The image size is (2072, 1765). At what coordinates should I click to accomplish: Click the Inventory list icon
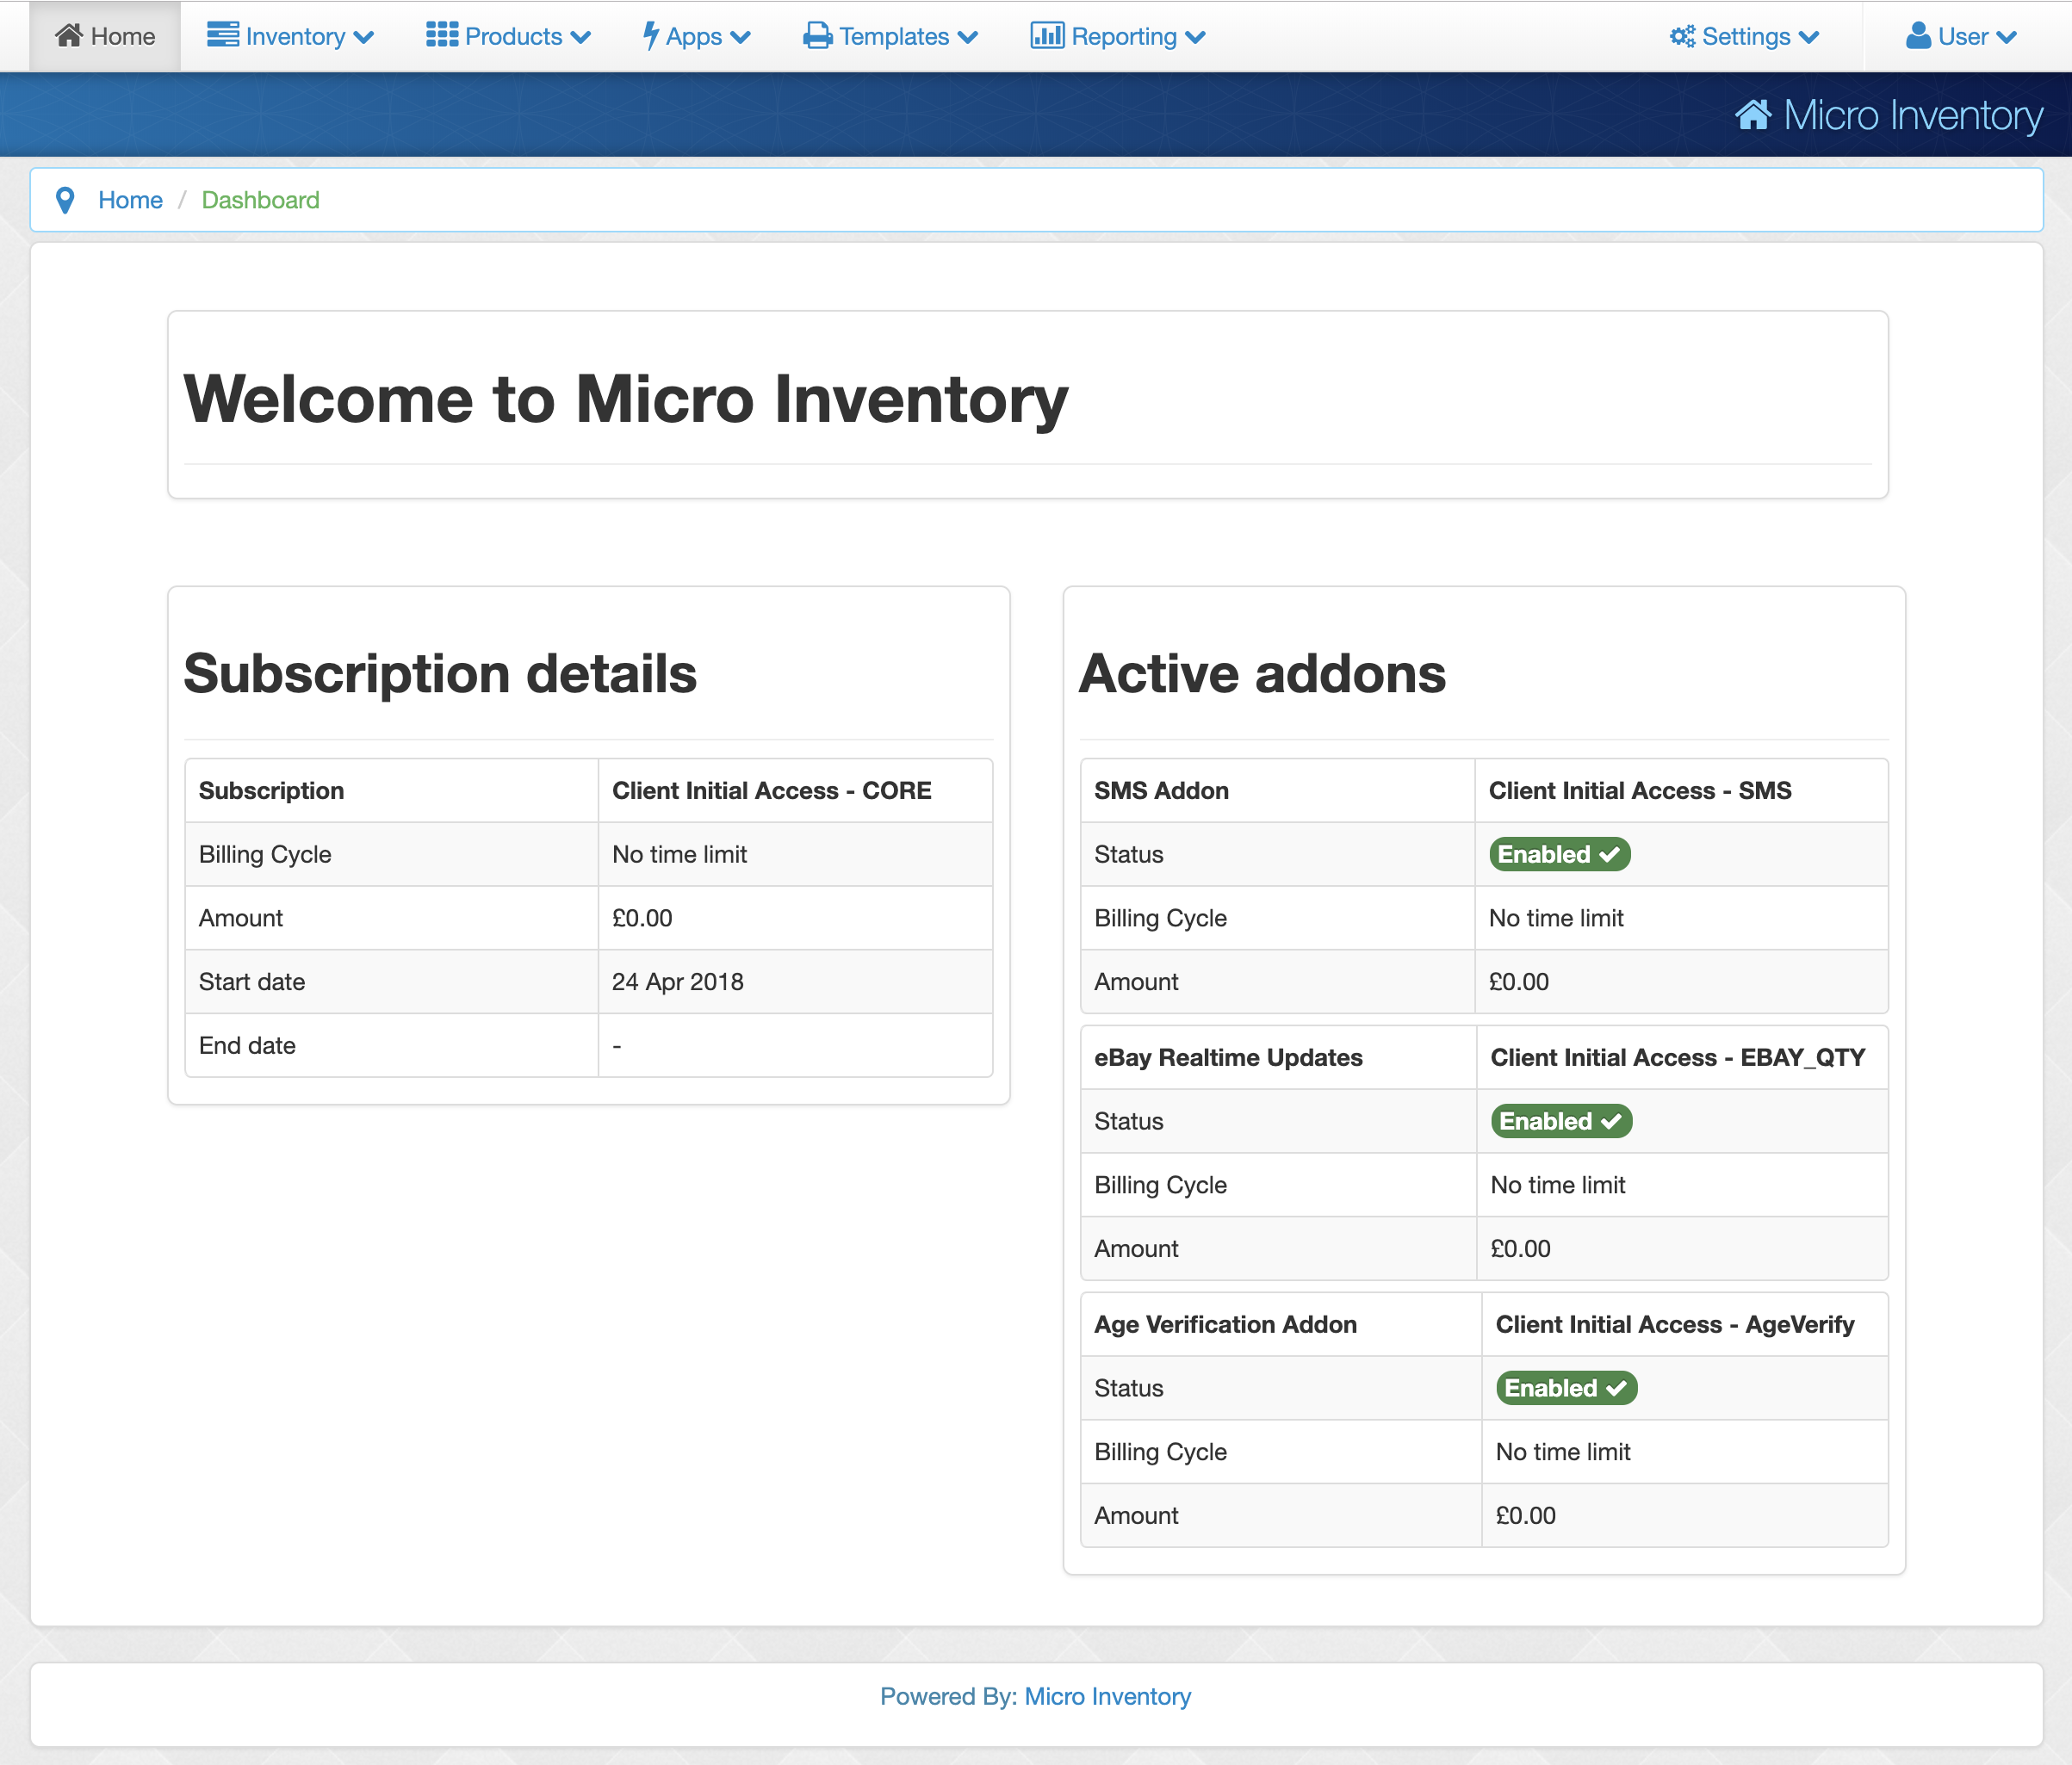coord(222,35)
